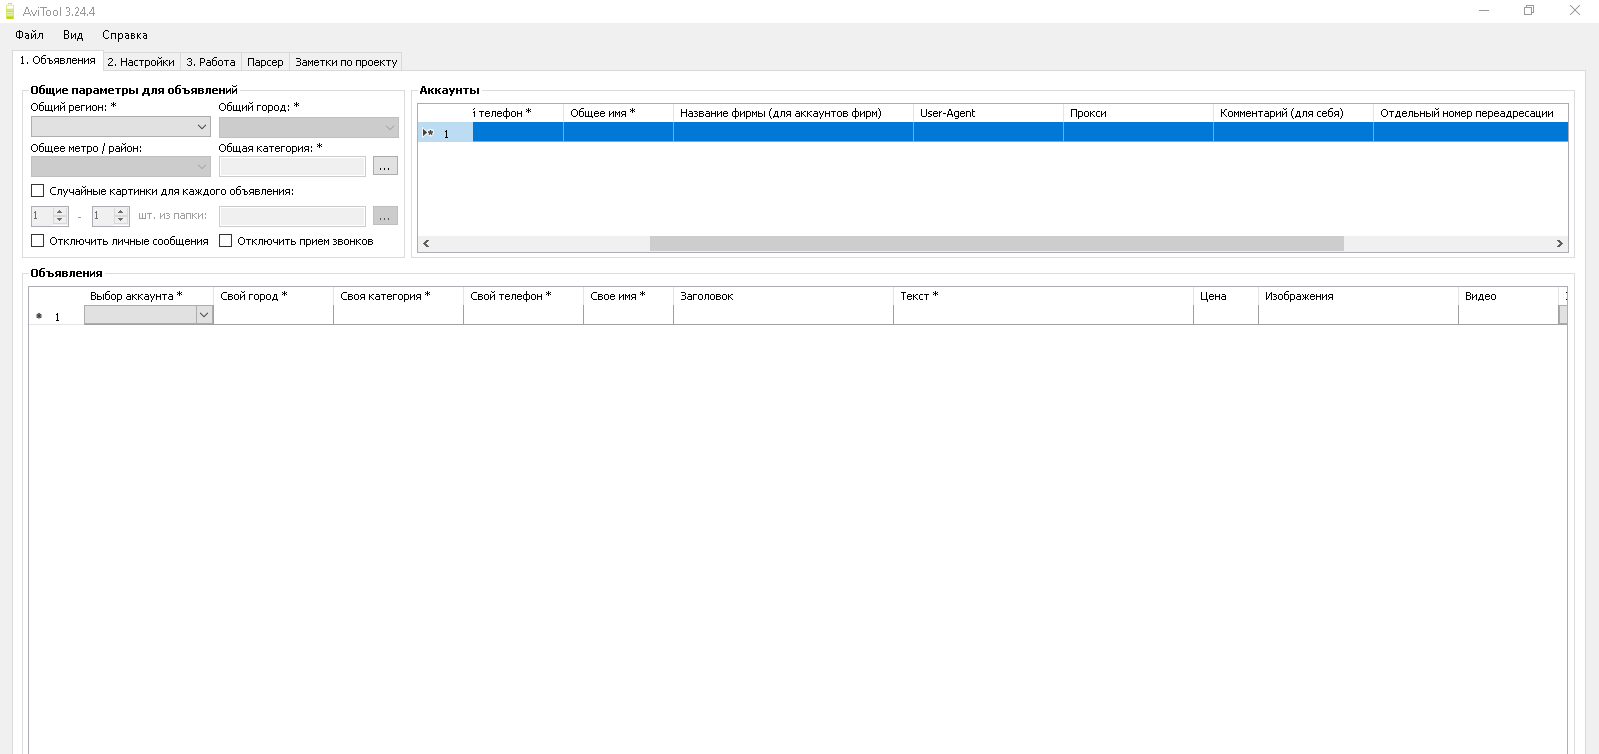Click the Общая категория input field
The height and width of the screenshot is (754, 1599).
pos(292,167)
